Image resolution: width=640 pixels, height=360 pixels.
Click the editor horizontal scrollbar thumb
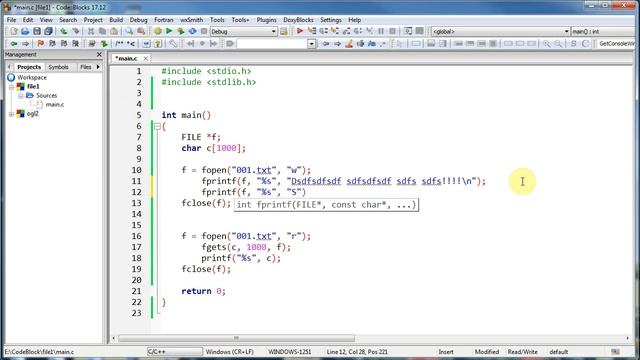[x=236, y=338]
